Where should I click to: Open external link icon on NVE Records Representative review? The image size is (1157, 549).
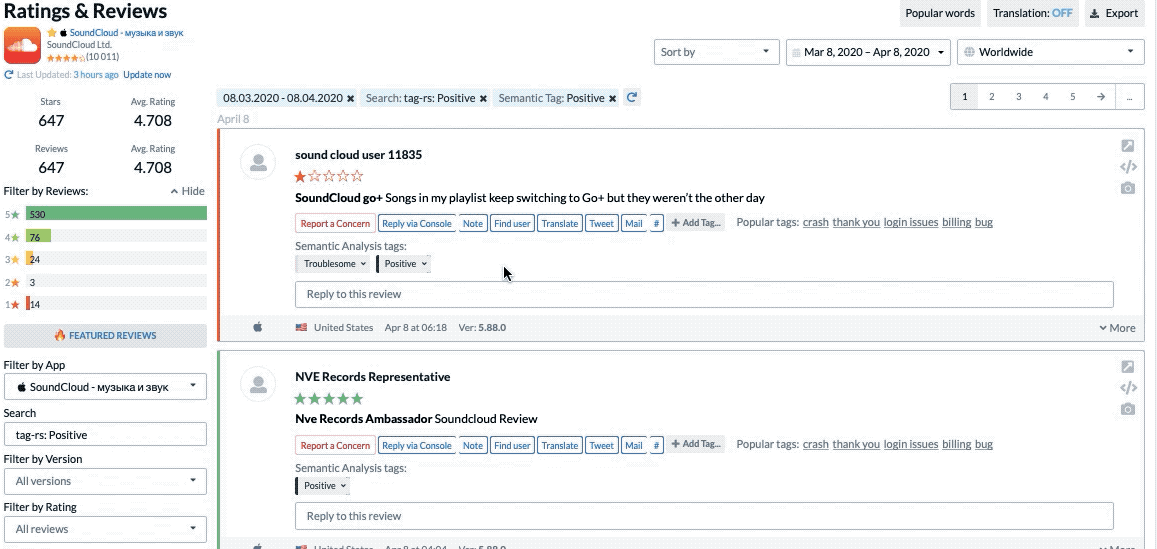pyautogui.click(x=1127, y=367)
